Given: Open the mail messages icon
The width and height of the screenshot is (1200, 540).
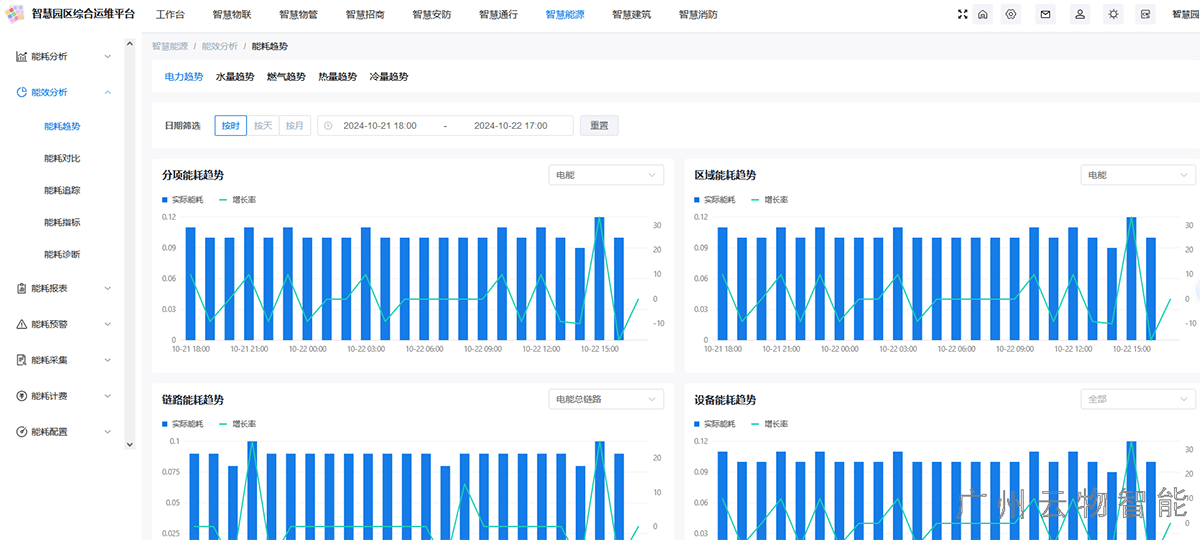Looking at the screenshot, I should click(x=1045, y=15).
